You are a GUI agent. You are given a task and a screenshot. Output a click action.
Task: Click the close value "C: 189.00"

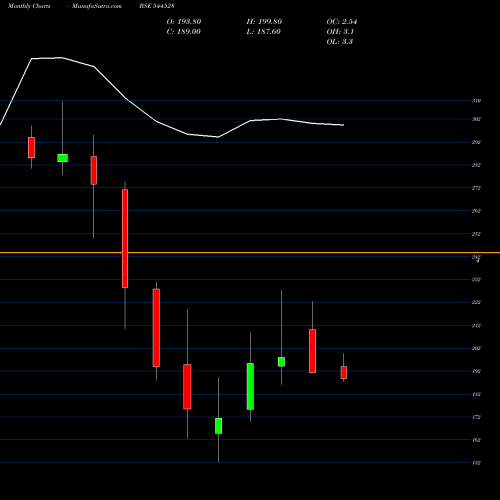click(x=183, y=32)
